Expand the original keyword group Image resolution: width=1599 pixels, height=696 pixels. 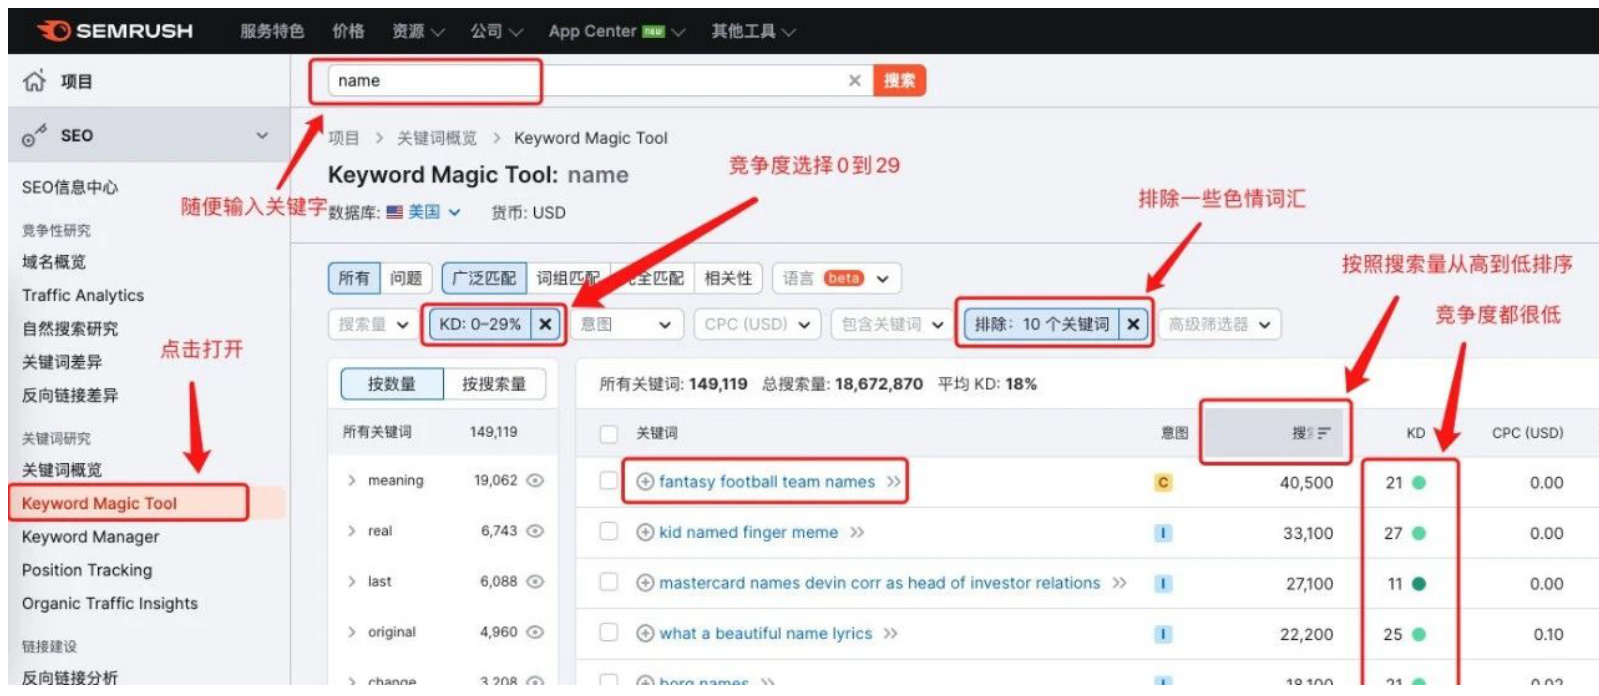tap(351, 632)
